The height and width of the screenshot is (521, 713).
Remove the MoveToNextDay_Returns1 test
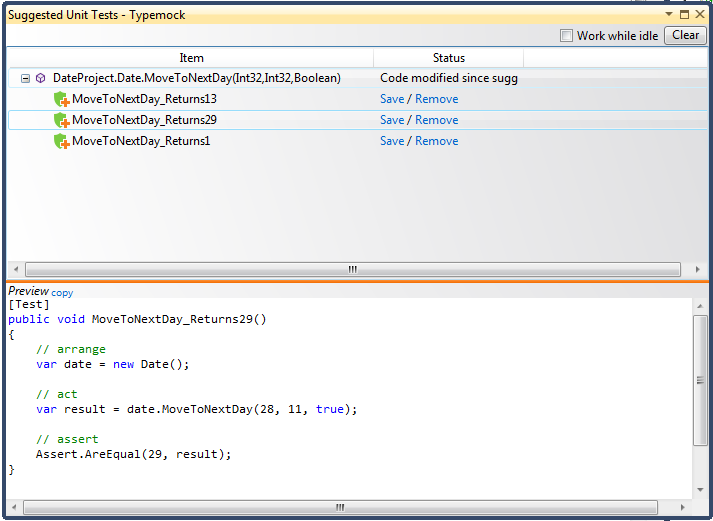437,141
